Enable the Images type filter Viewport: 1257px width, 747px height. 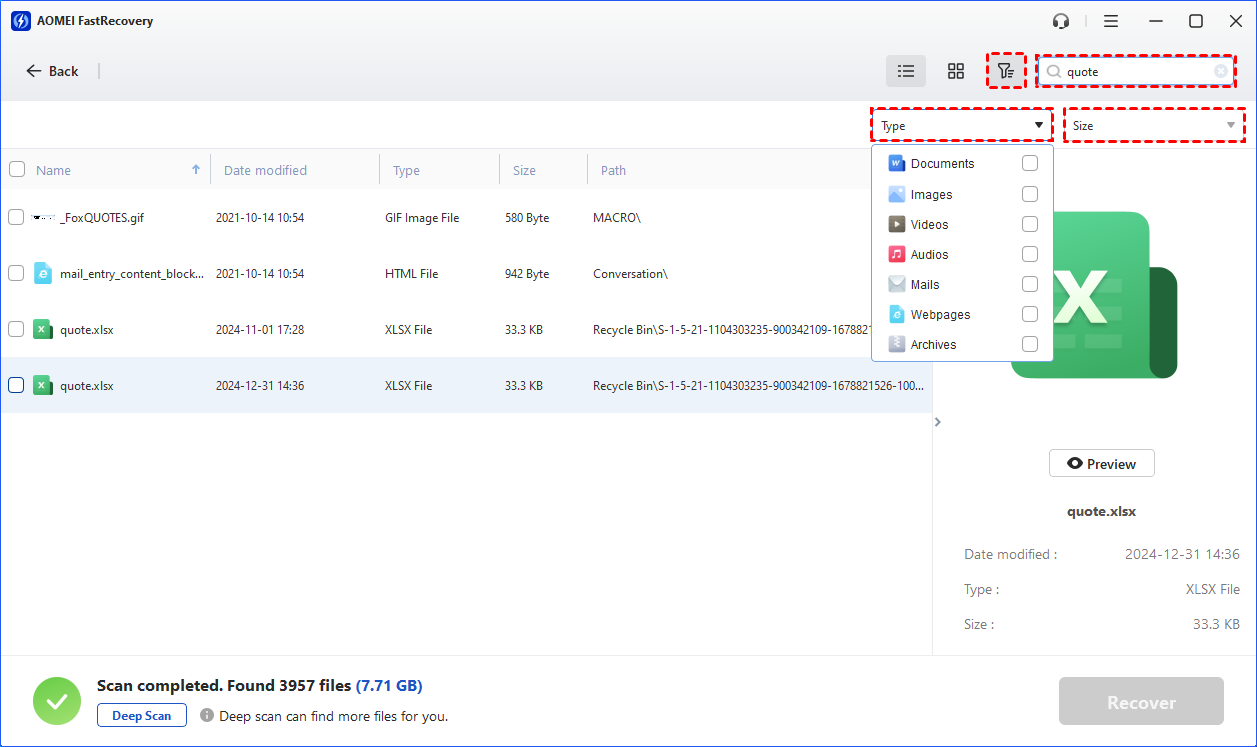click(x=1030, y=194)
